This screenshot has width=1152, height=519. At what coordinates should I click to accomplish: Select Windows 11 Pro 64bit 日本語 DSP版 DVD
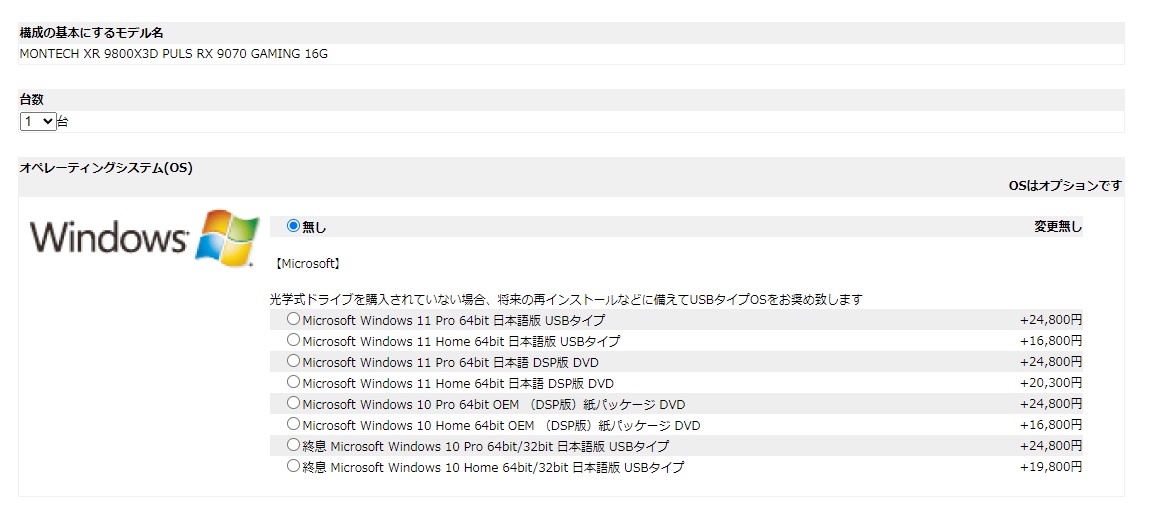(x=293, y=361)
